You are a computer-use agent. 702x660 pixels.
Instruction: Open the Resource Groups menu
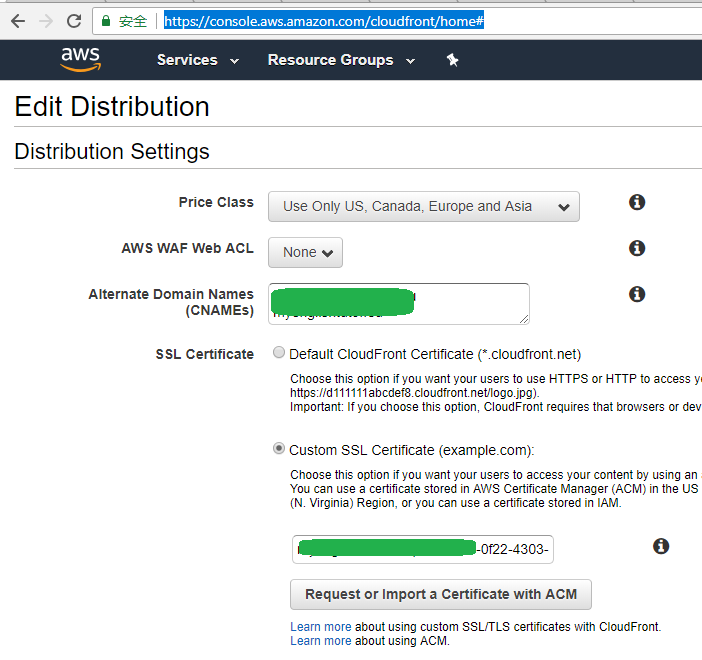coord(341,60)
